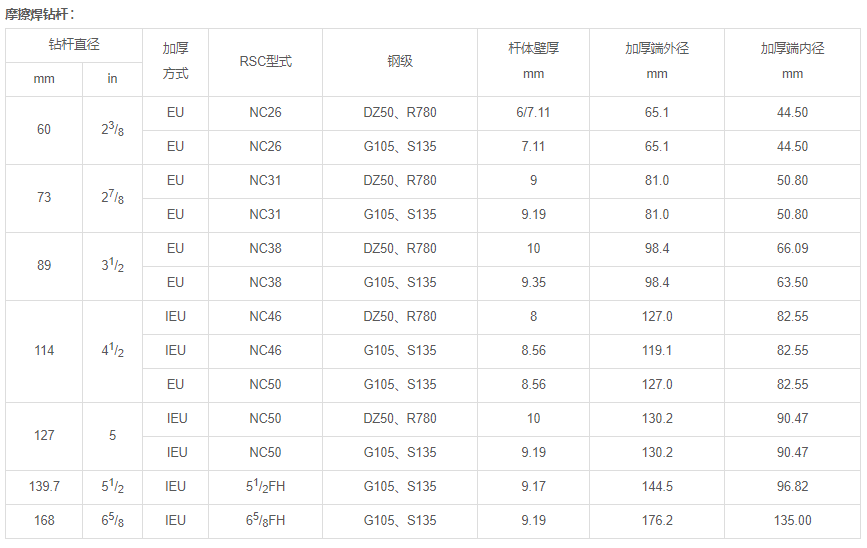
Task: Select the 6⁵/₈FH connection type cell
Action: [265, 520]
